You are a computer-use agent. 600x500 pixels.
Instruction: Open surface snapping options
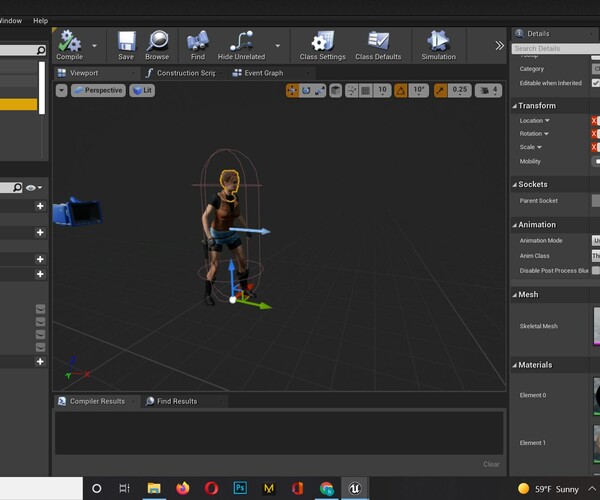[x=352, y=91]
